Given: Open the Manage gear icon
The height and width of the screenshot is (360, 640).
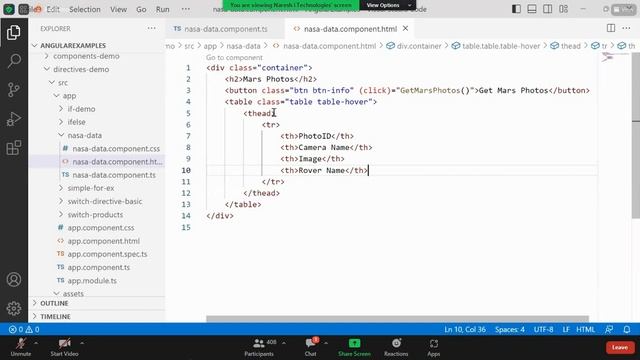Looking at the screenshot, I should (13, 308).
